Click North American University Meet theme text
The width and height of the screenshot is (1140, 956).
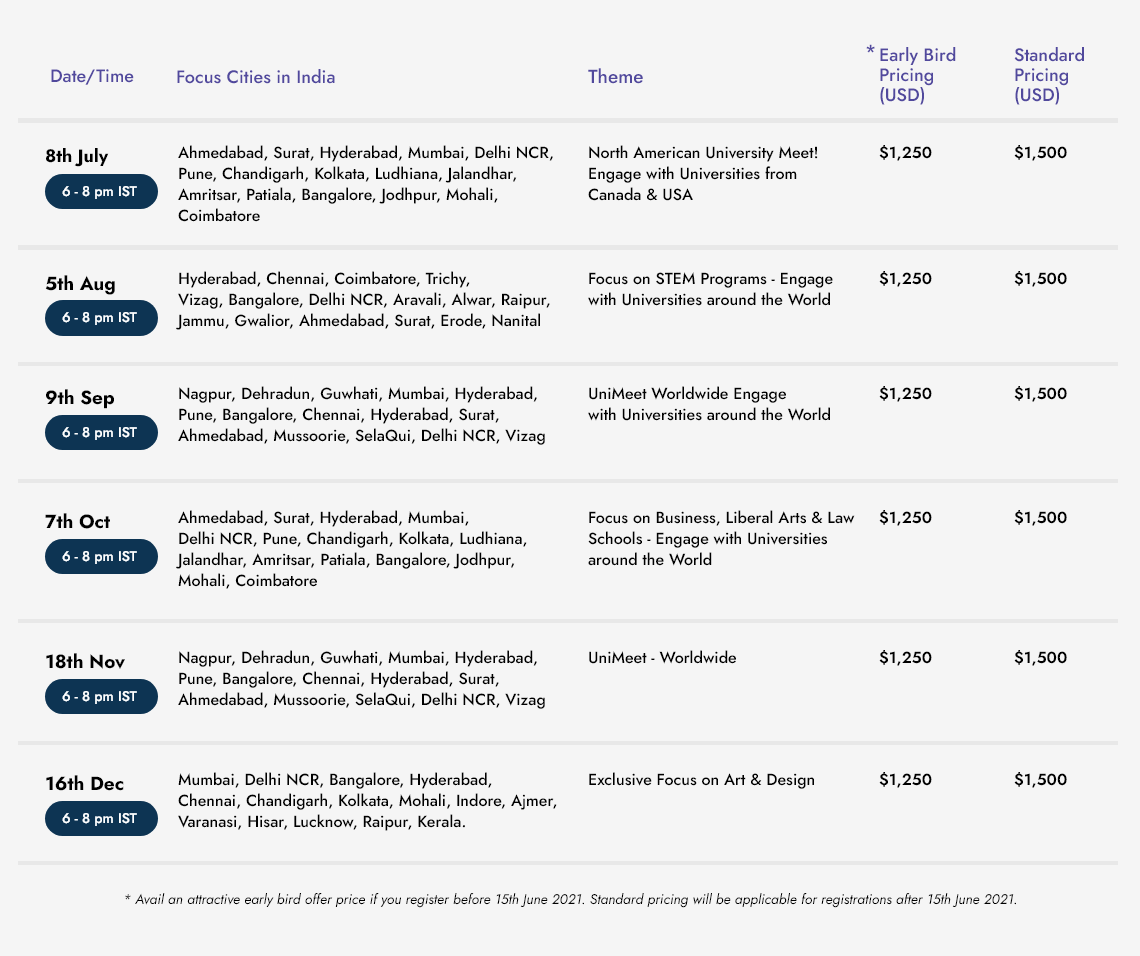702,173
